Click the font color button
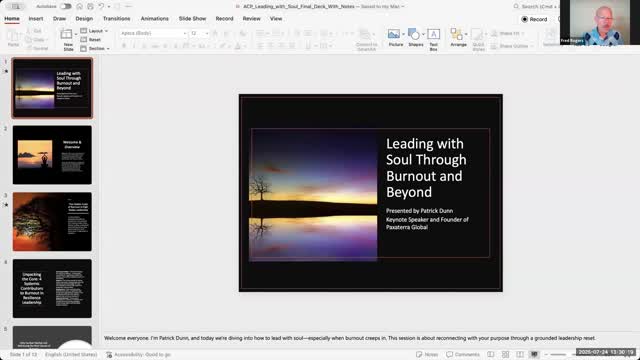Viewport: 640px width, 360px height. [x=238, y=46]
